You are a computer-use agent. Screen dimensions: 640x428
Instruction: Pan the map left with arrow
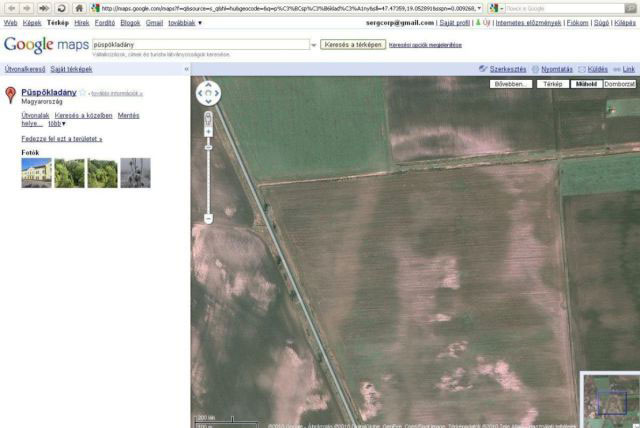200,93
